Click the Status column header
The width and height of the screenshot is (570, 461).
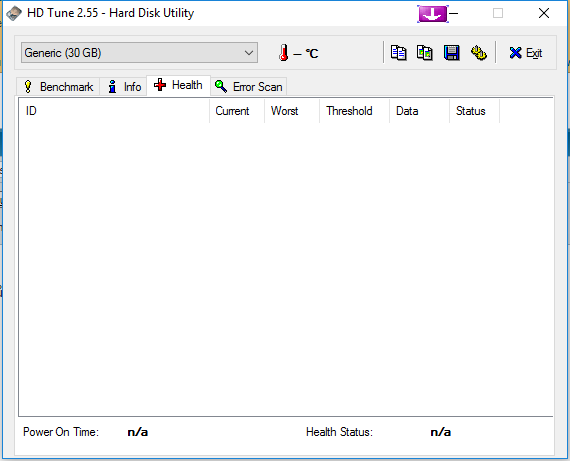pos(475,111)
